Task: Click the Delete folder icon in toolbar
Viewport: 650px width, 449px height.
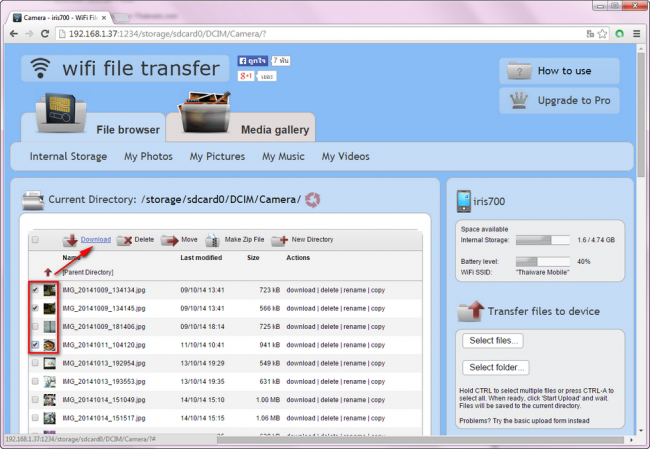Action: point(124,240)
